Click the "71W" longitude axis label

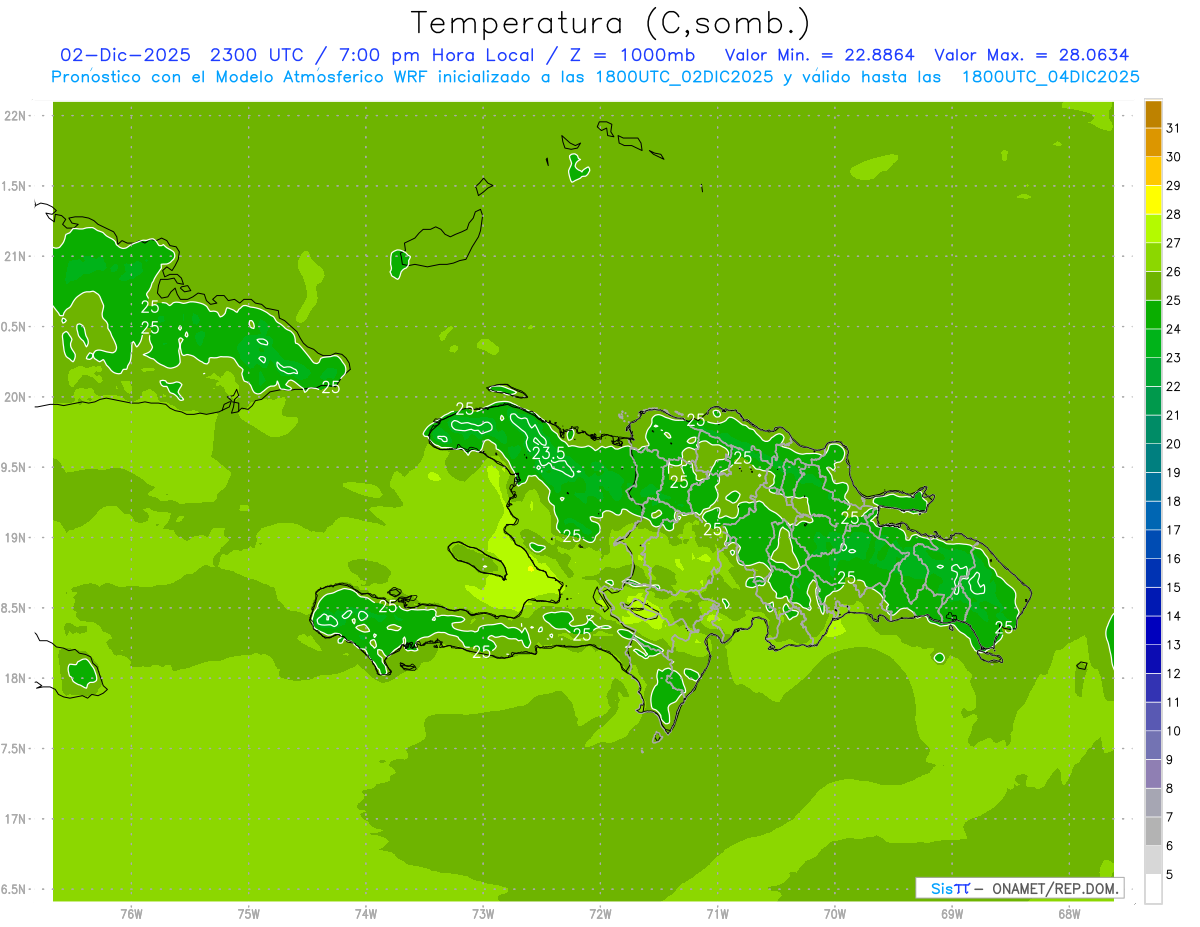[717, 914]
